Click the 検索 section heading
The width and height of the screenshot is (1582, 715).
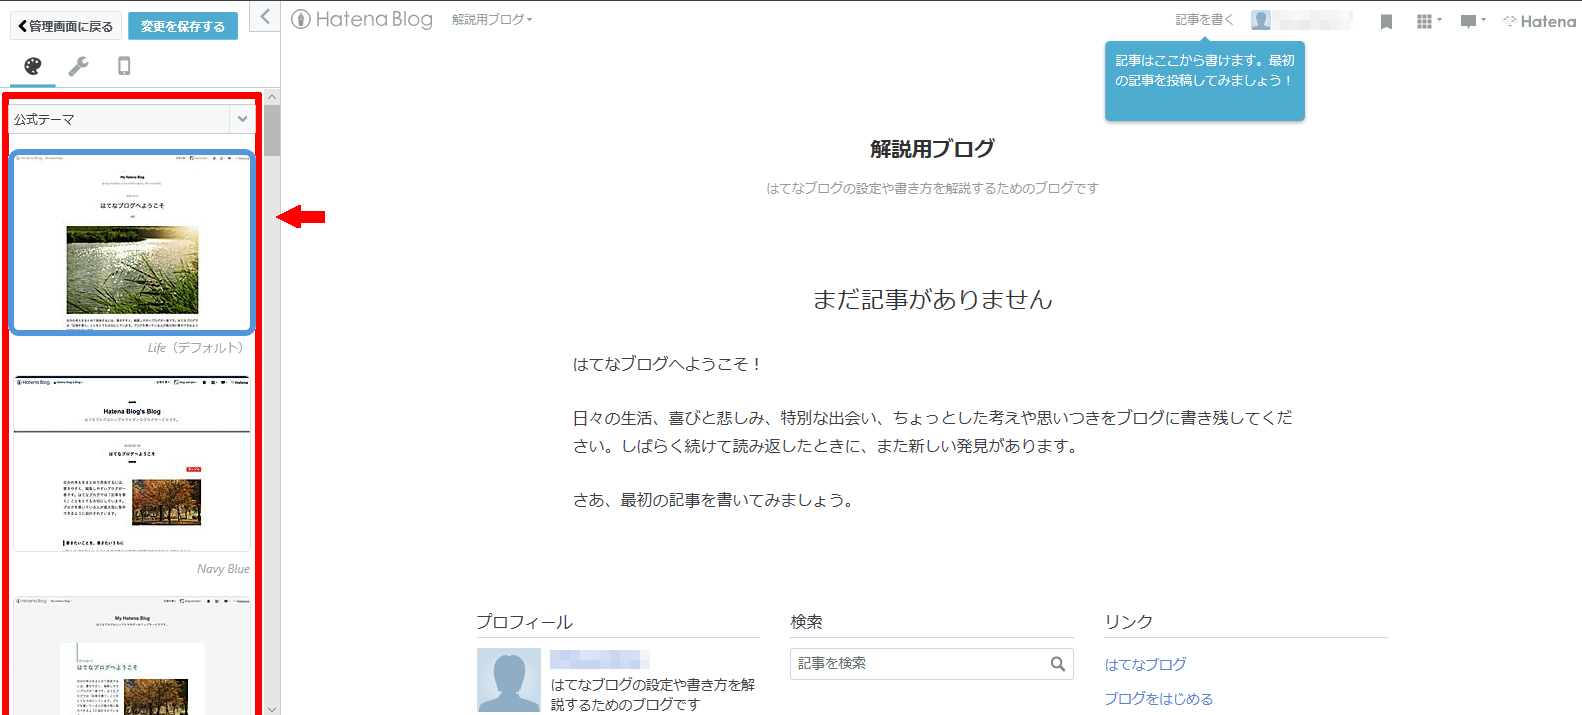tap(806, 622)
